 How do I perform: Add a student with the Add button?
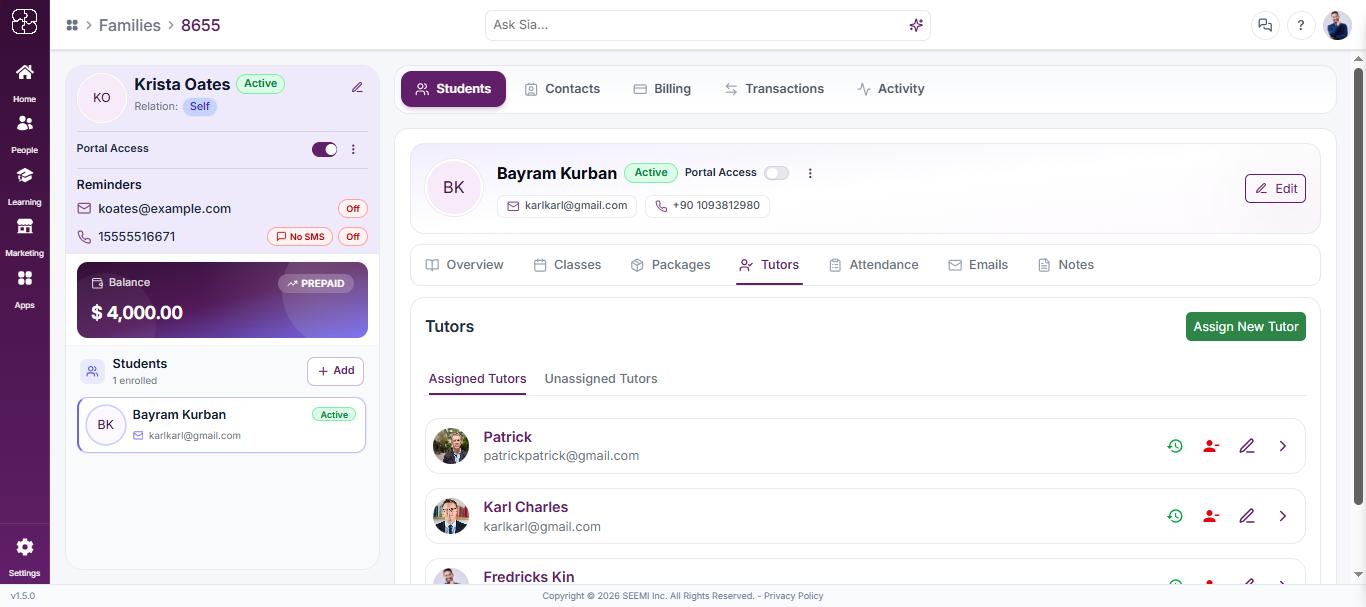335,371
